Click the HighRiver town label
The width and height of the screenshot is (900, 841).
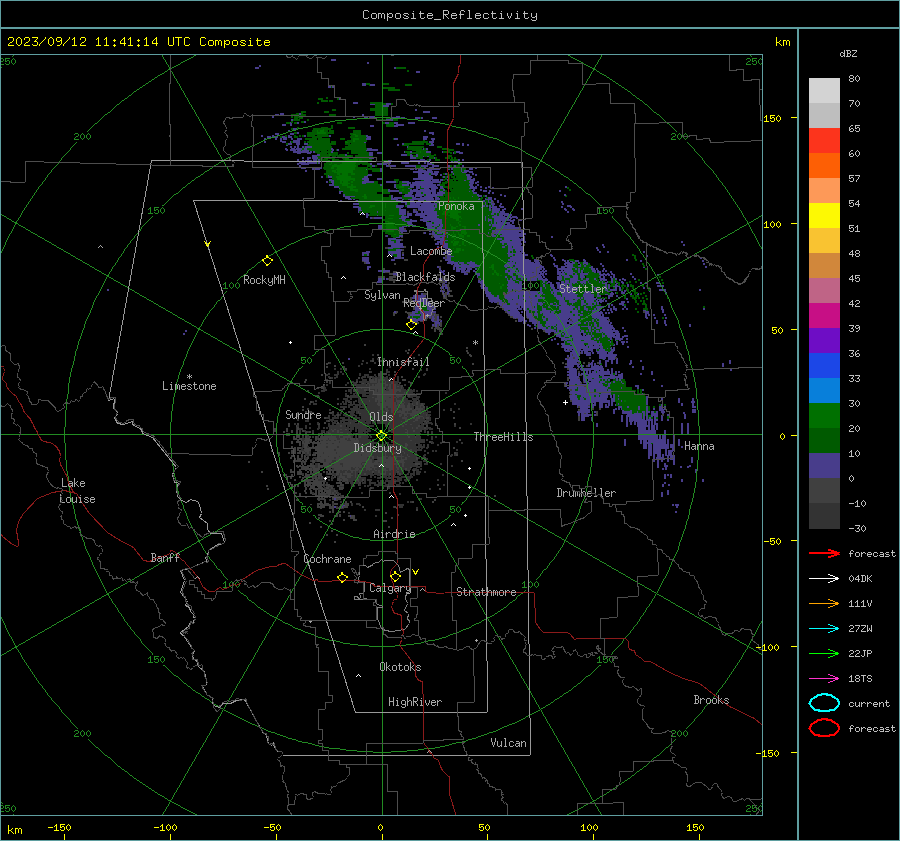(x=415, y=702)
